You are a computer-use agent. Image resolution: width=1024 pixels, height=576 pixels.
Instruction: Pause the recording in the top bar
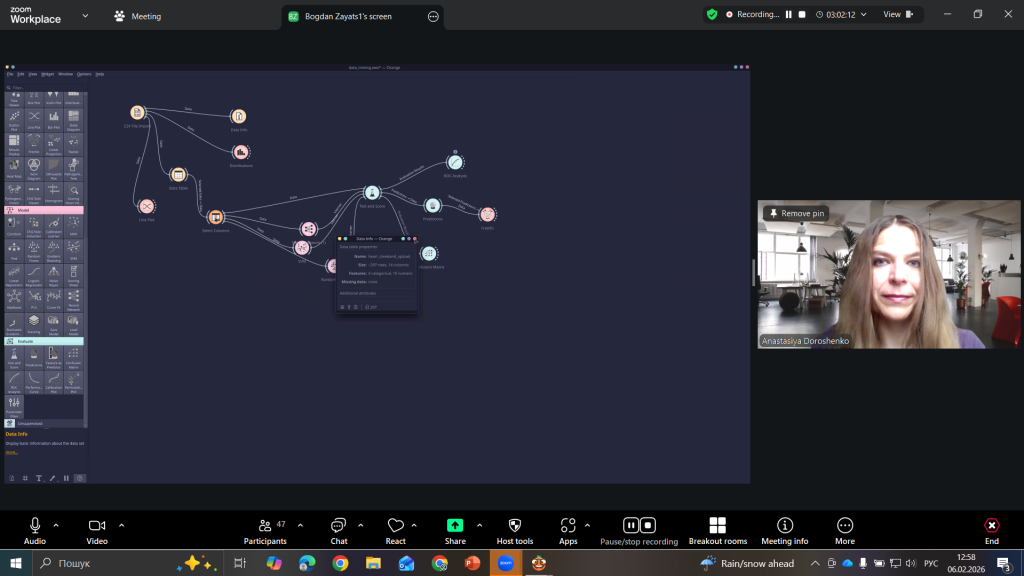click(788, 15)
